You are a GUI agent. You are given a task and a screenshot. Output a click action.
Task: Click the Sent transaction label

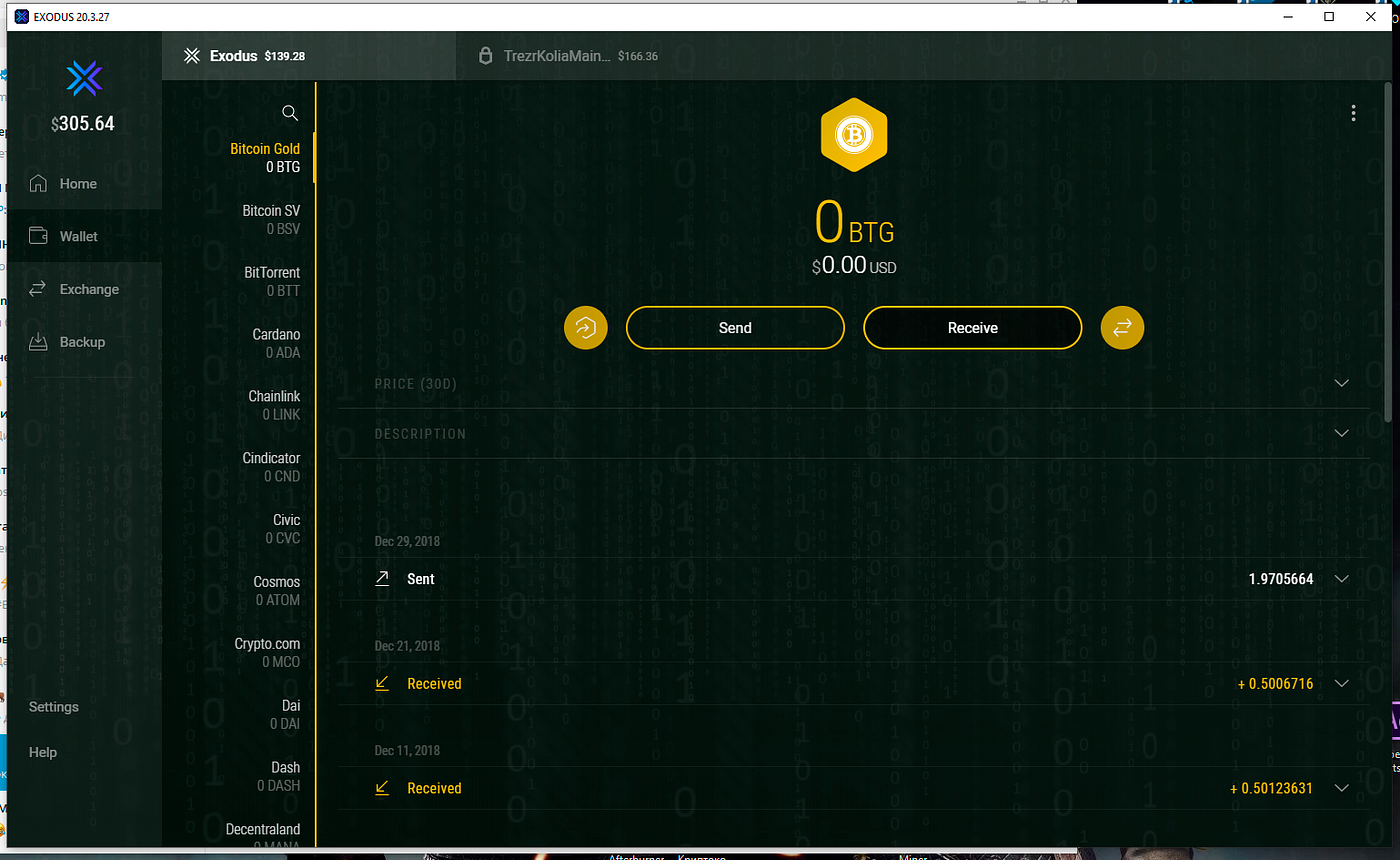[421, 579]
